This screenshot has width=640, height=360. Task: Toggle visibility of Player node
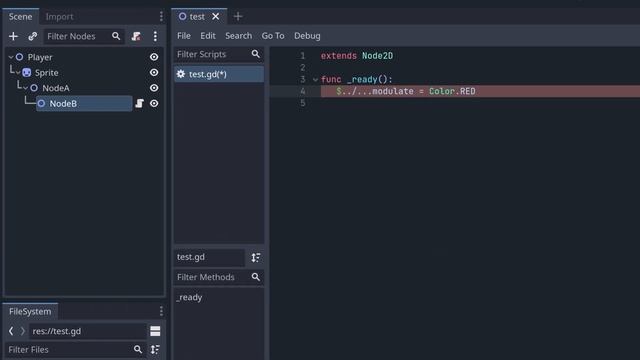pos(154,57)
